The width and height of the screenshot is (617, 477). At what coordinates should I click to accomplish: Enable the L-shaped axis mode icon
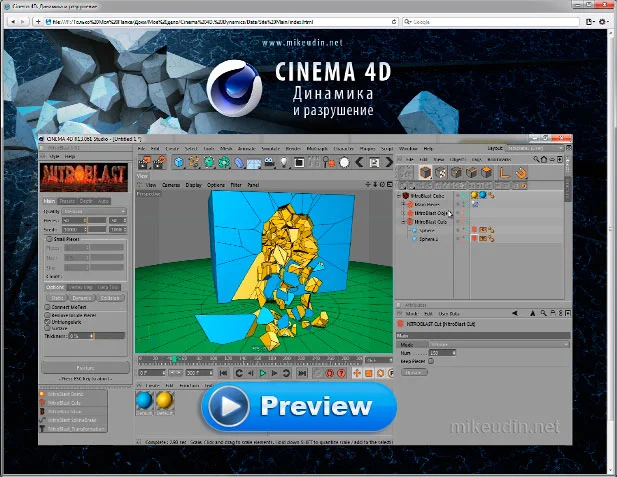pyautogui.click(x=504, y=172)
